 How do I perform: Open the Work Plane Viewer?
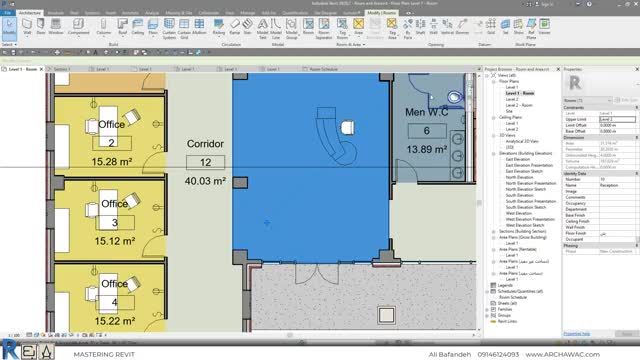point(544,27)
